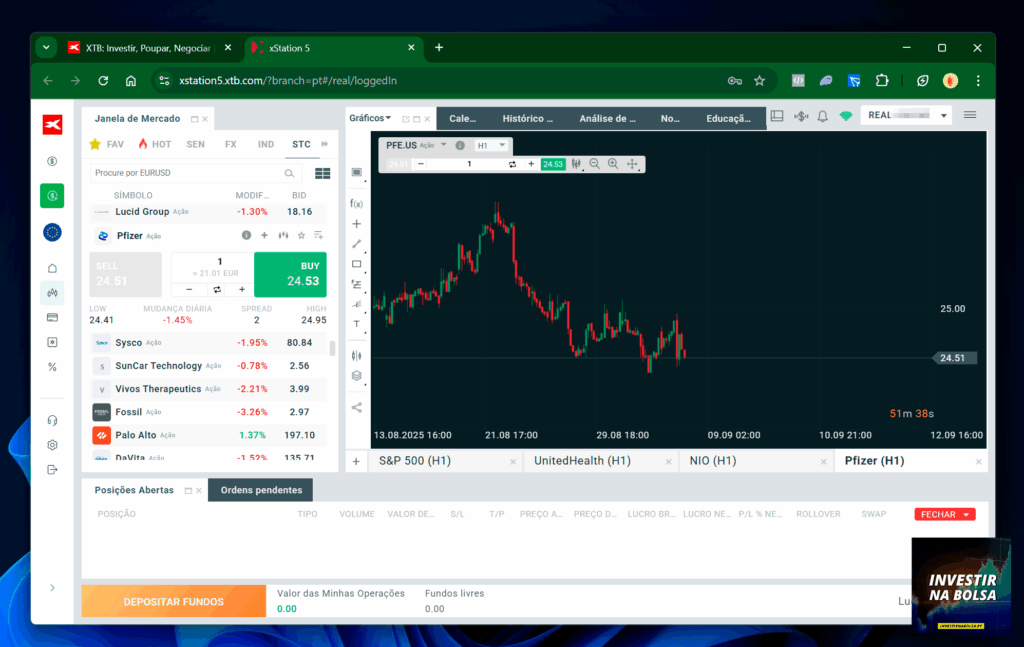This screenshot has width=1024, height=647.
Task: Switch to the FX market tab
Action: [x=231, y=144]
